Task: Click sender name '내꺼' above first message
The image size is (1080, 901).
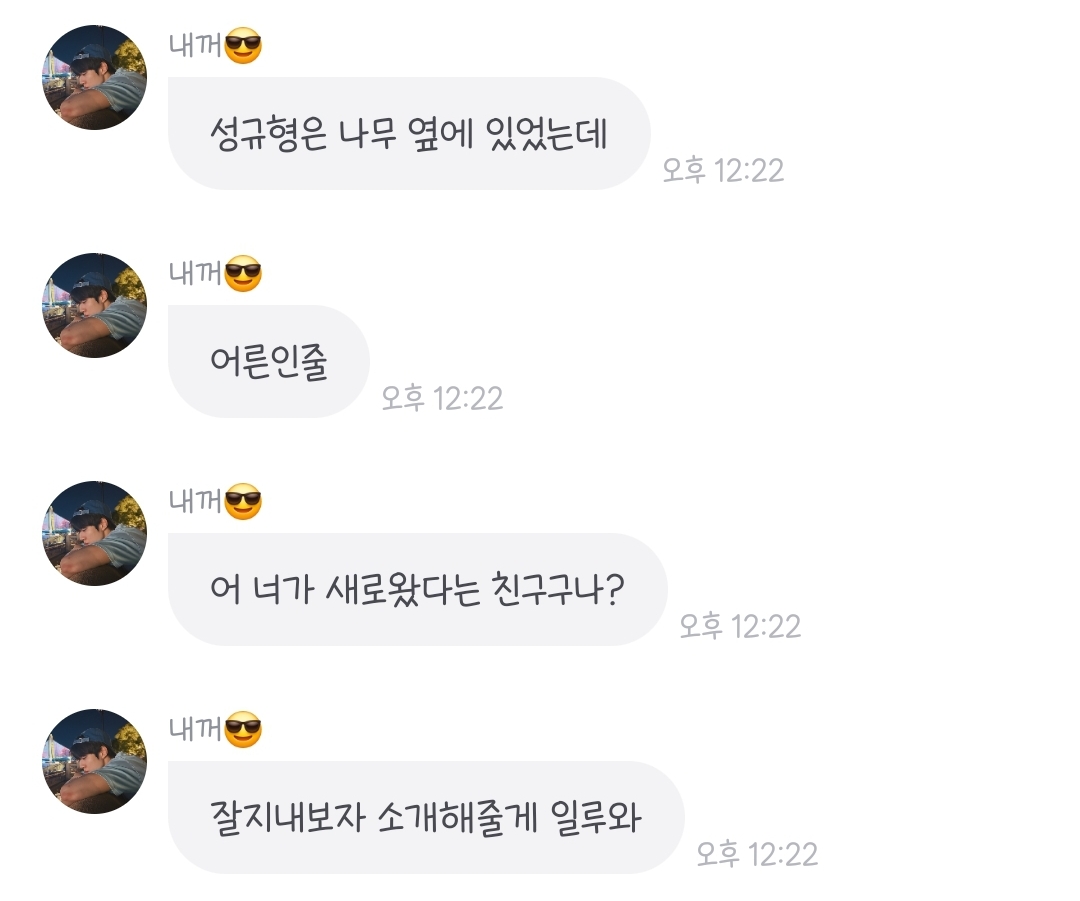Action: tap(196, 46)
